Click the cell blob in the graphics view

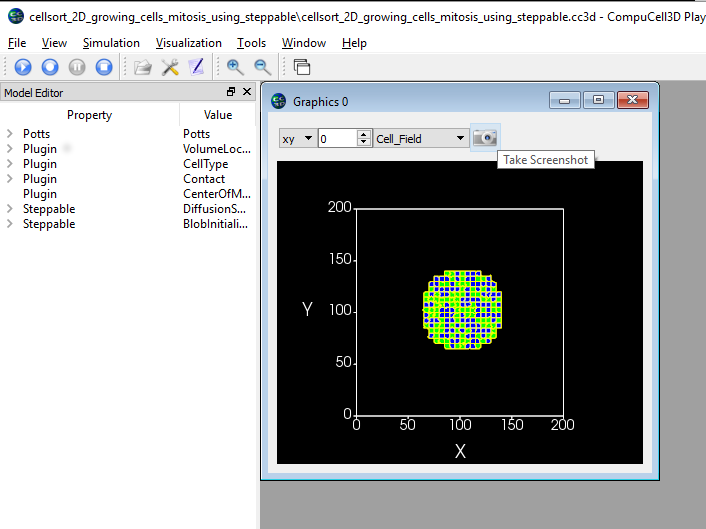coord(462,310)
